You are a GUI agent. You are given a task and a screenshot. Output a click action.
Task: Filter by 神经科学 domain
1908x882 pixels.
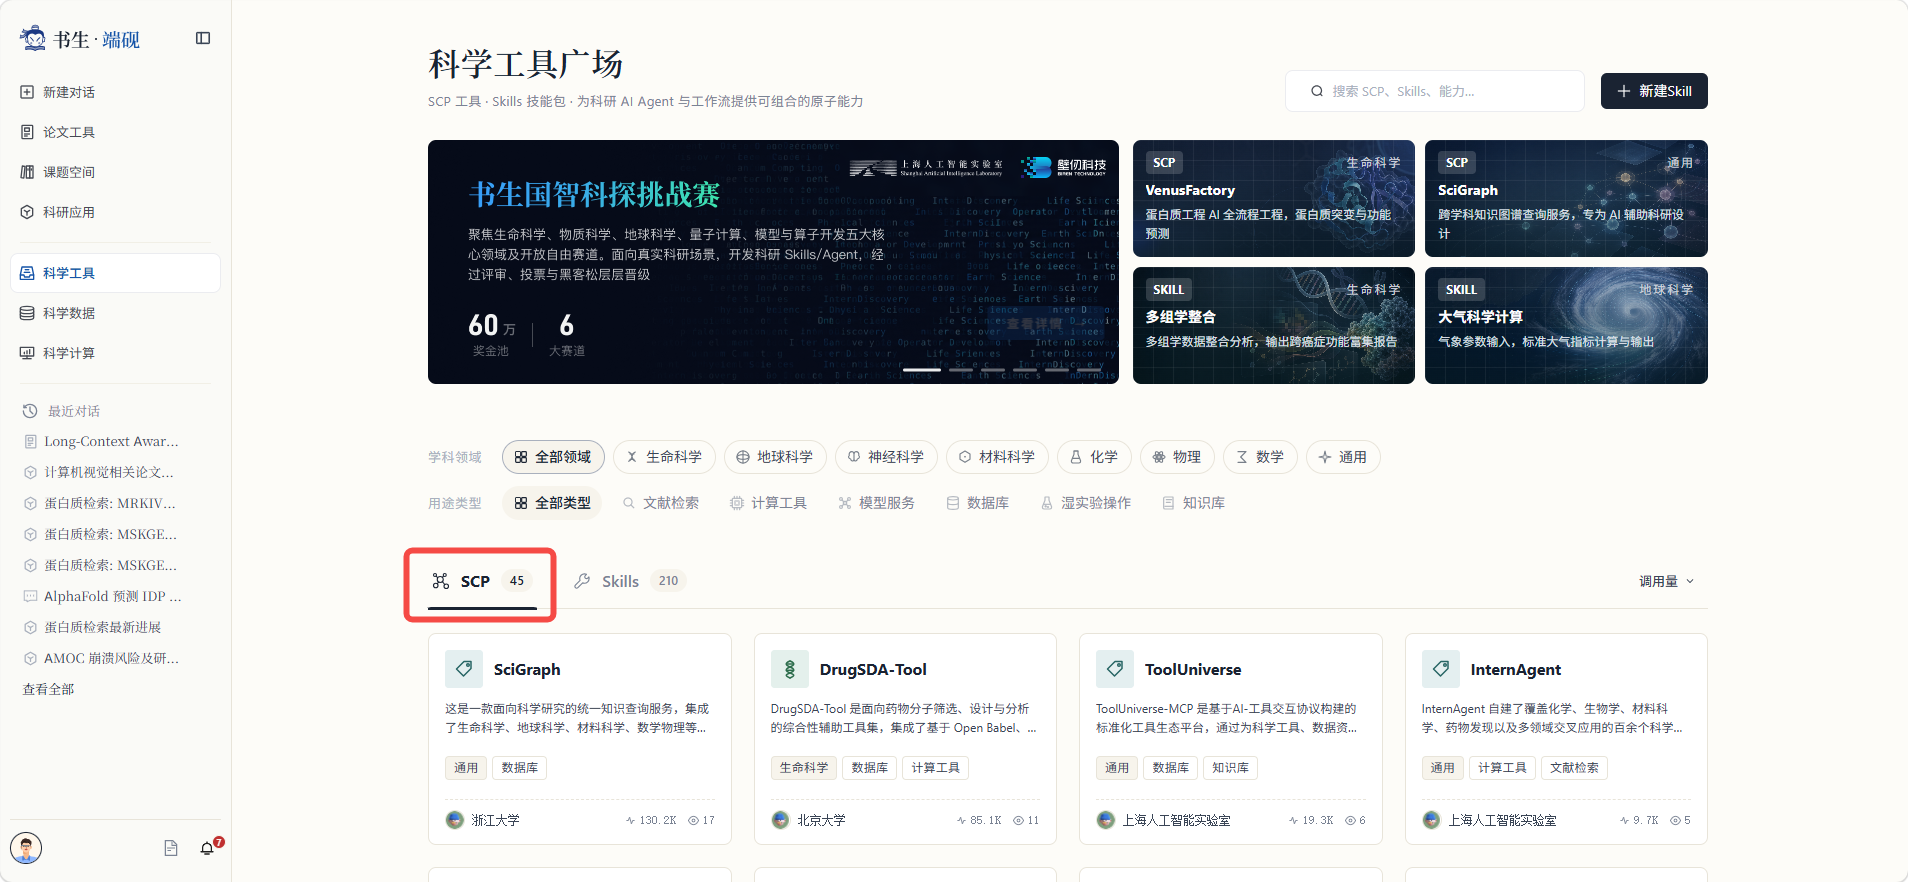click(x=886, y=457)
